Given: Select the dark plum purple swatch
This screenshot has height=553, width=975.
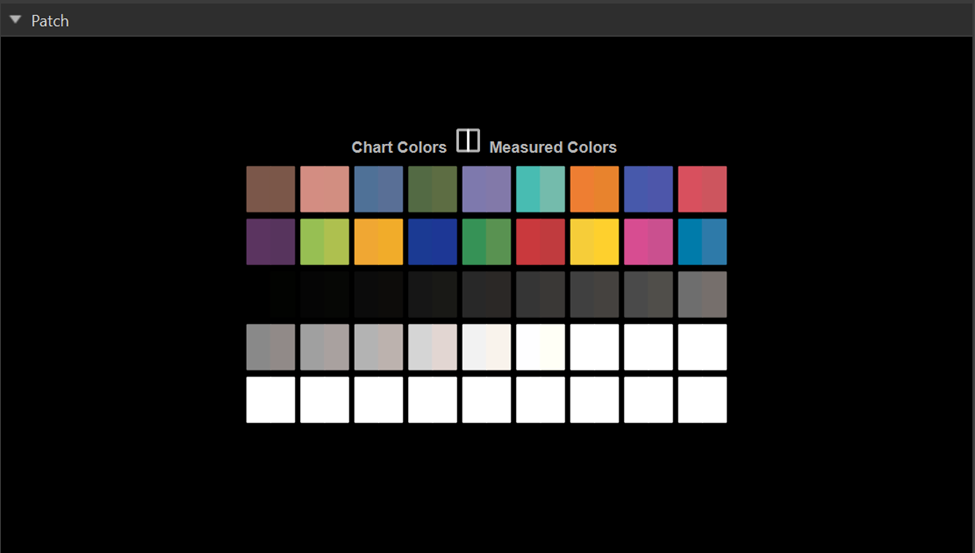Looking at the screenshot, I should [x=270, y=242].
